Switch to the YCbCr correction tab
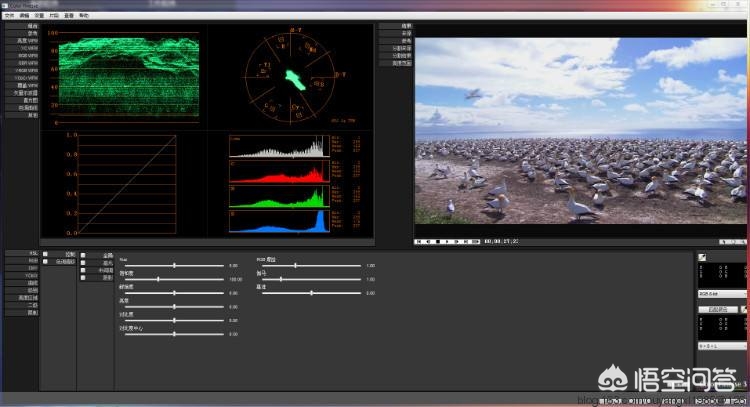 pyautogui.click(x=20, y=275)
